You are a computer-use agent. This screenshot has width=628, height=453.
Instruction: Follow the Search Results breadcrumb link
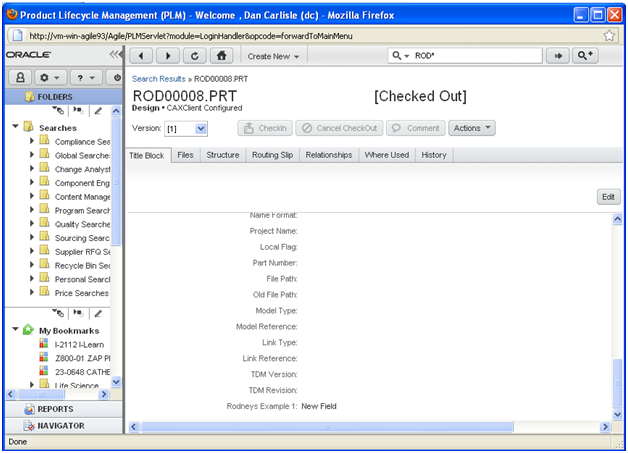click(160, 78)
